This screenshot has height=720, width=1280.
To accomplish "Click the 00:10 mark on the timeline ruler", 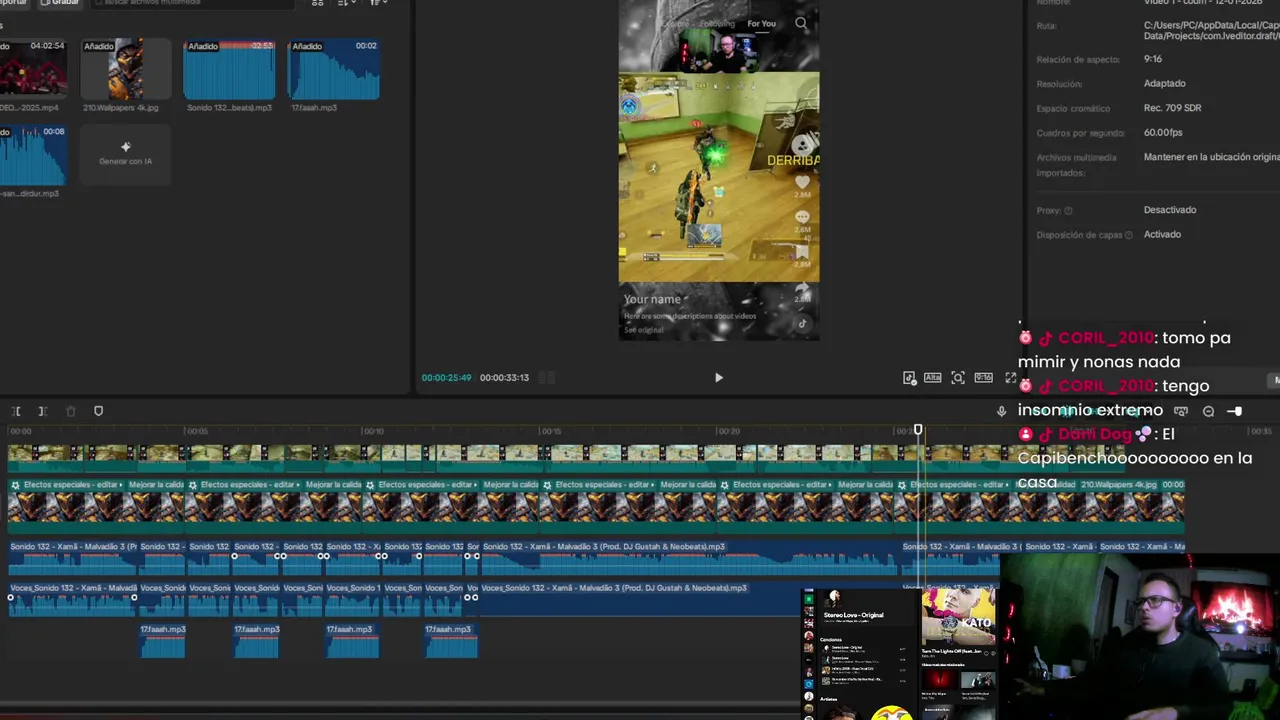I will coord(374,431).
